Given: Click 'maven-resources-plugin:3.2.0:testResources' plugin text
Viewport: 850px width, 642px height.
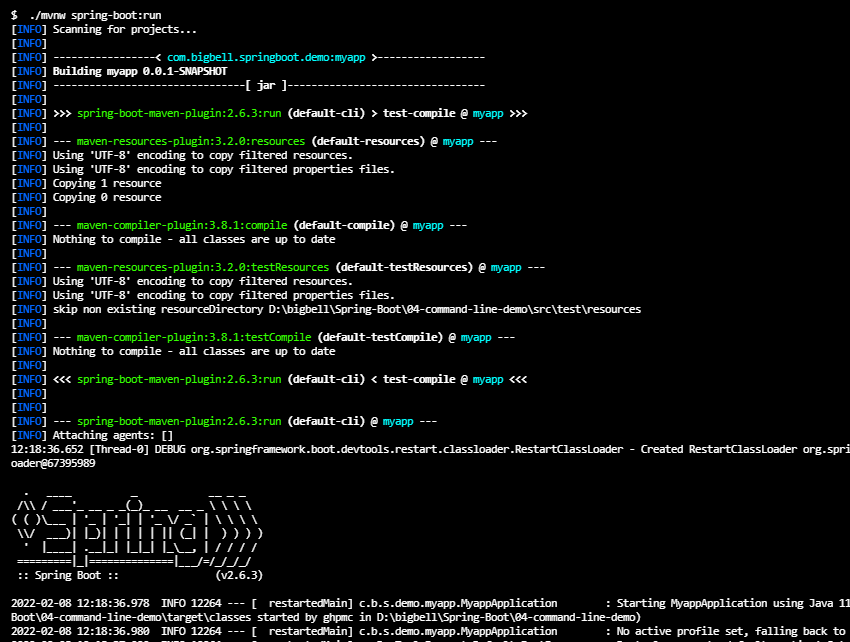Looking at the screenshot, I should point(203,267).
